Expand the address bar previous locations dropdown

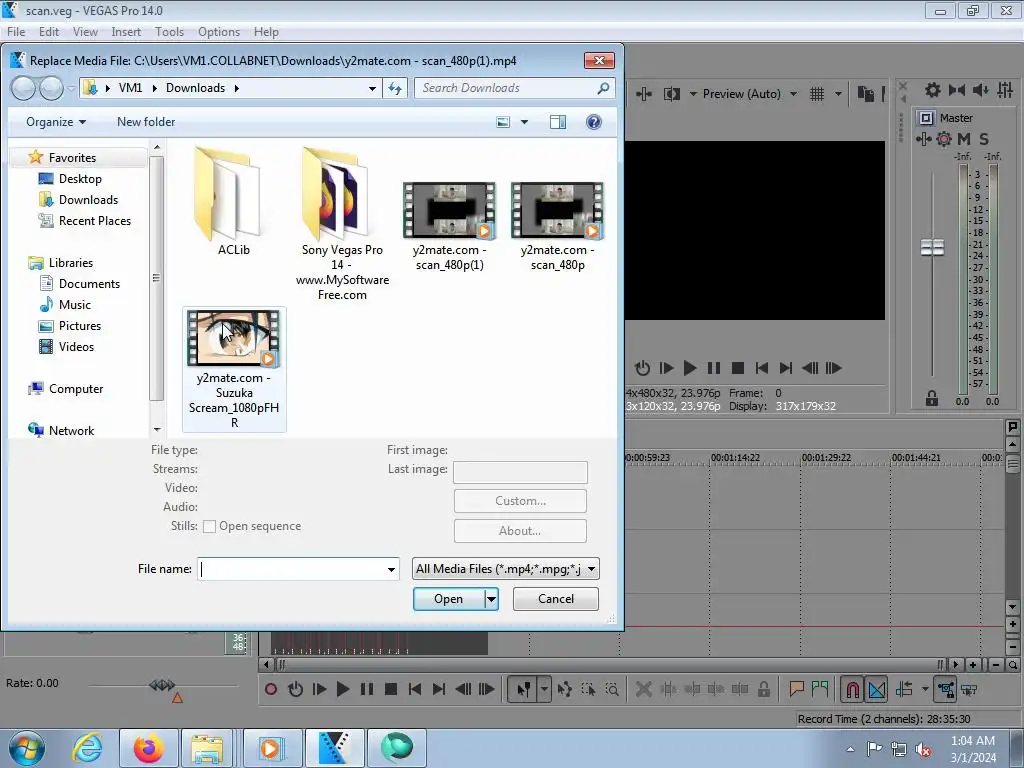372,88
